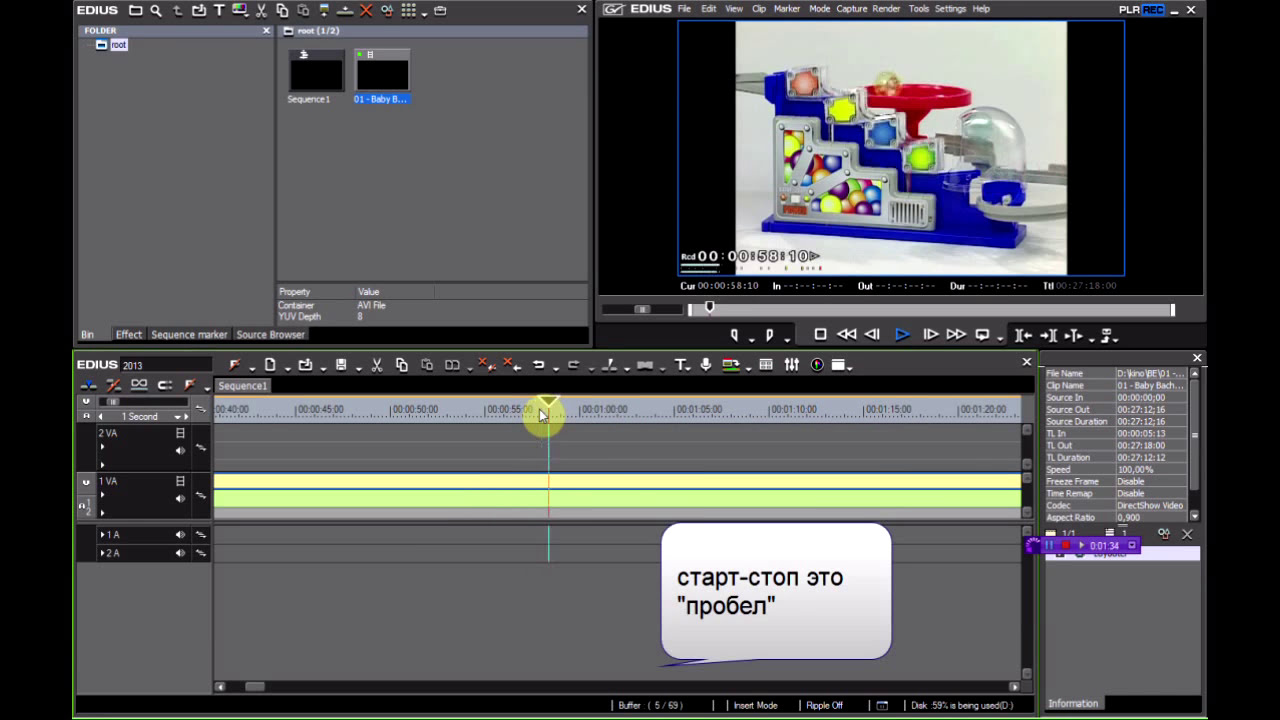Screen dimensions: 1280x720
Task: Click the Copy icon on timeline toolbar
Action: (401, 365)
